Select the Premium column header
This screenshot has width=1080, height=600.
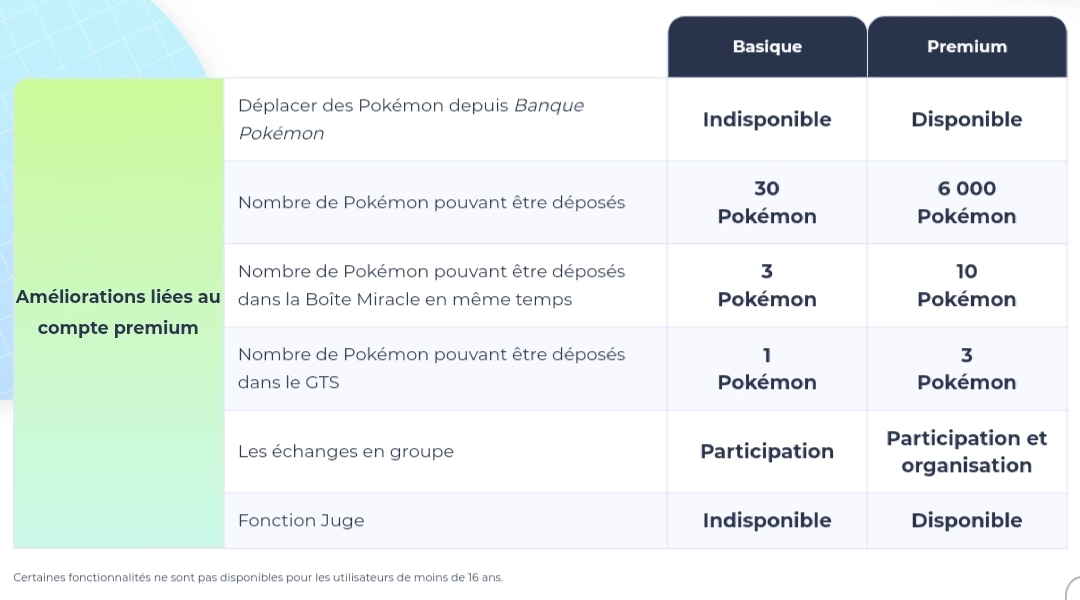tap(967, 47)
